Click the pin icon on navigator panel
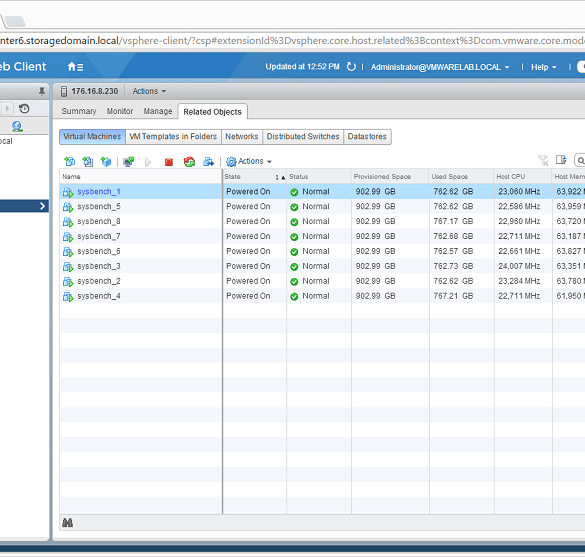The image size is (585, 557). 42,91
